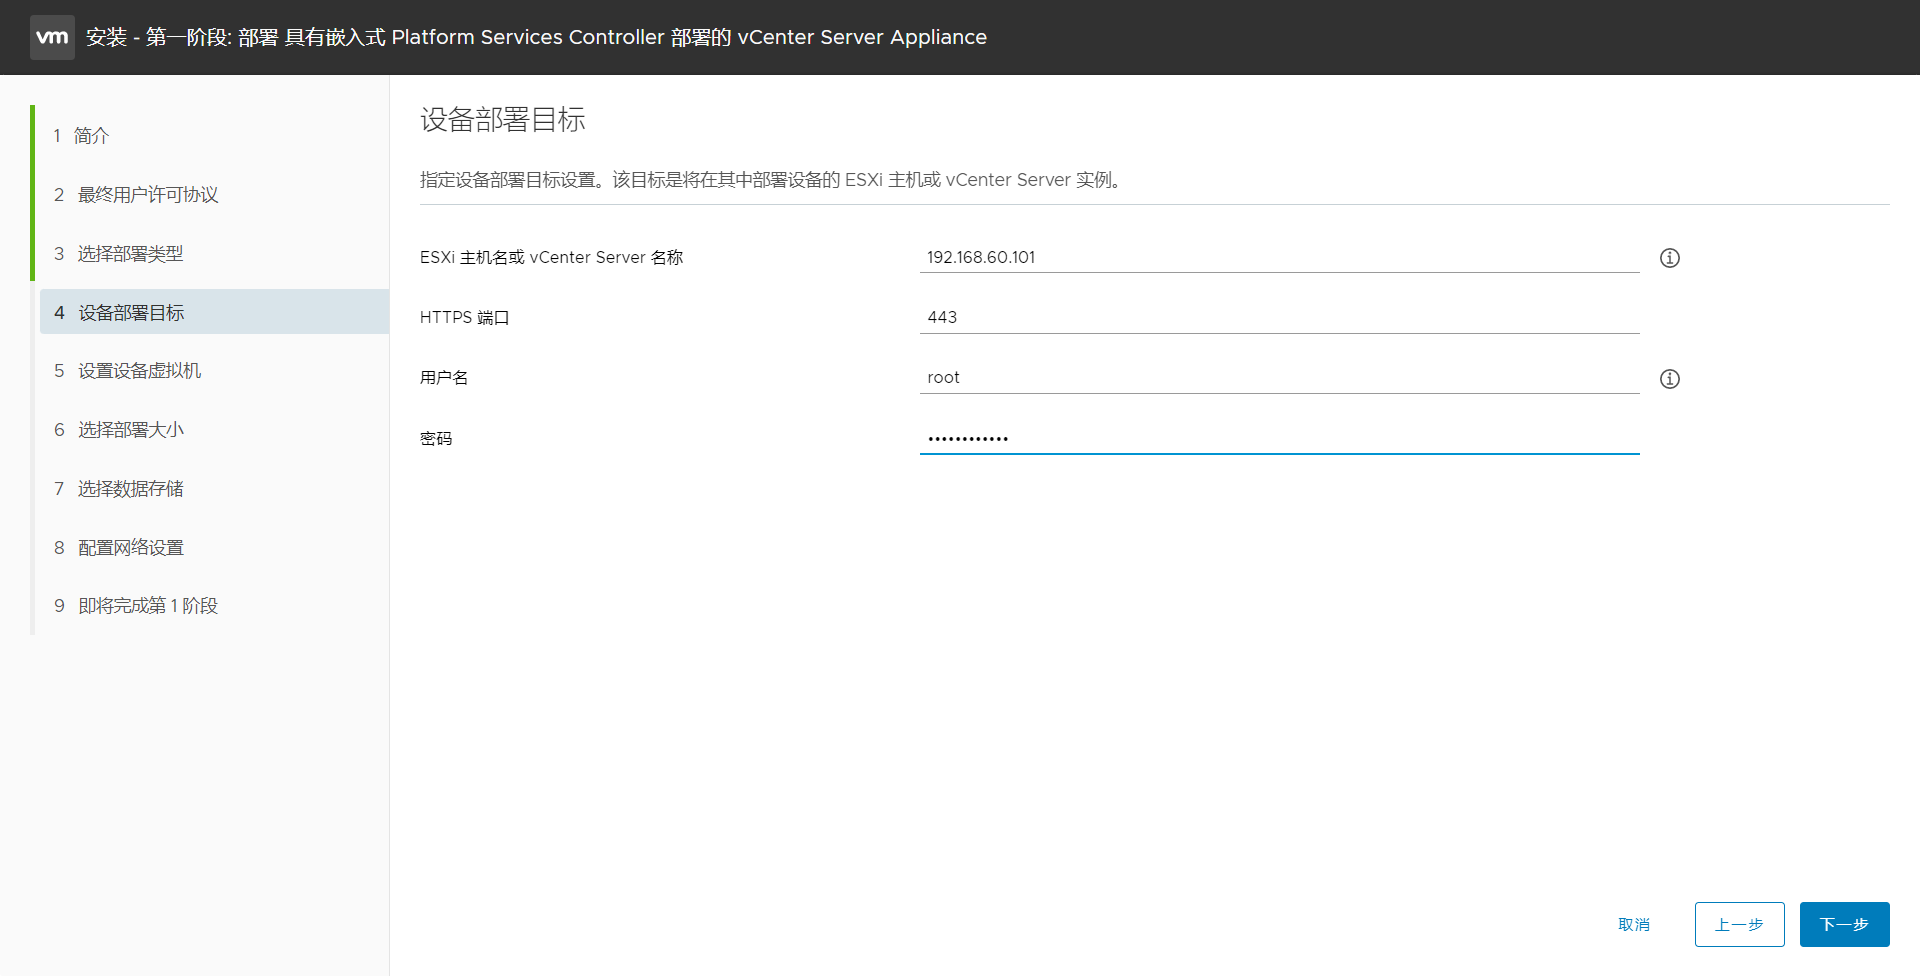Open step 2 最终用户许可协议

(136, 194)
